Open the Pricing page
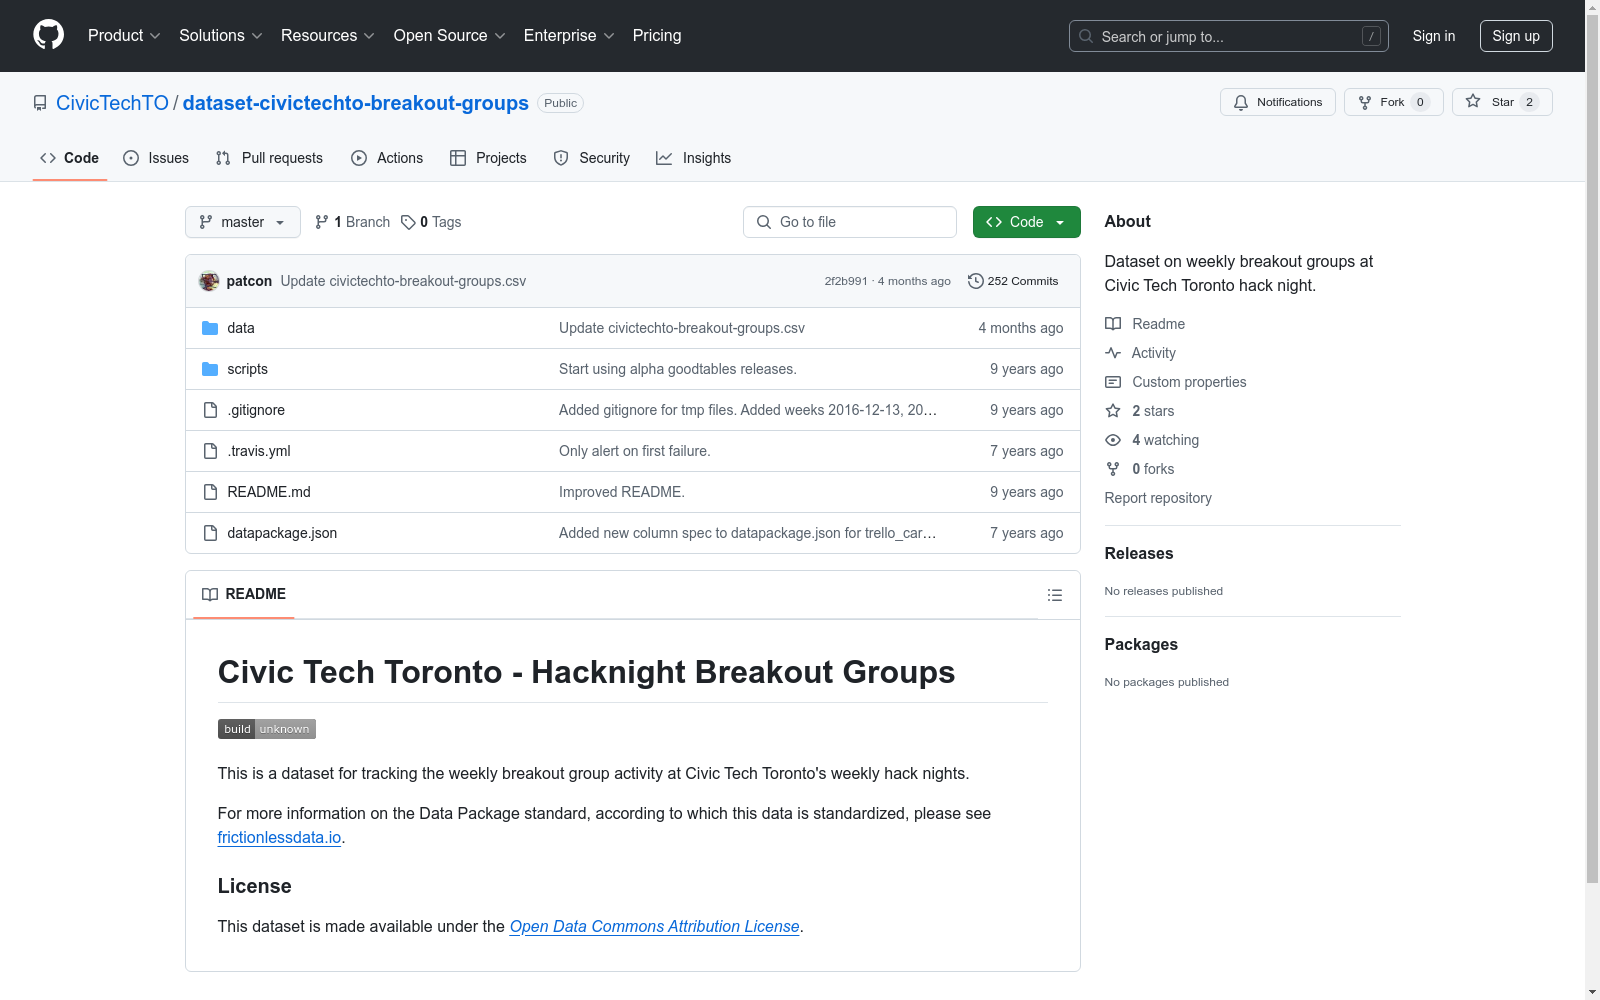The image size is (1600, 1000). click(657, 36)
